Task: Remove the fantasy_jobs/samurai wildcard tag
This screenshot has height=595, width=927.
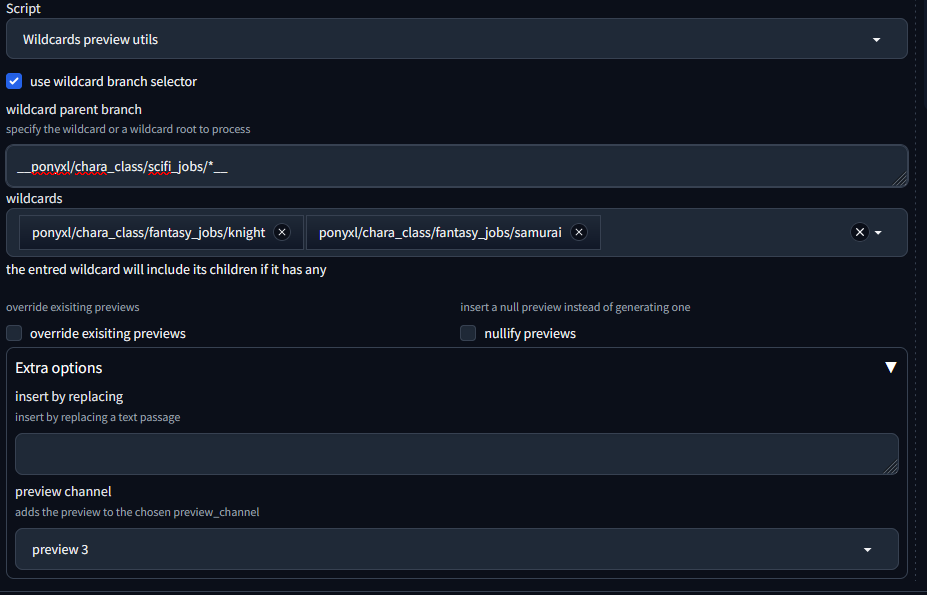Action: pyautogui.click(x=579, y=232)
